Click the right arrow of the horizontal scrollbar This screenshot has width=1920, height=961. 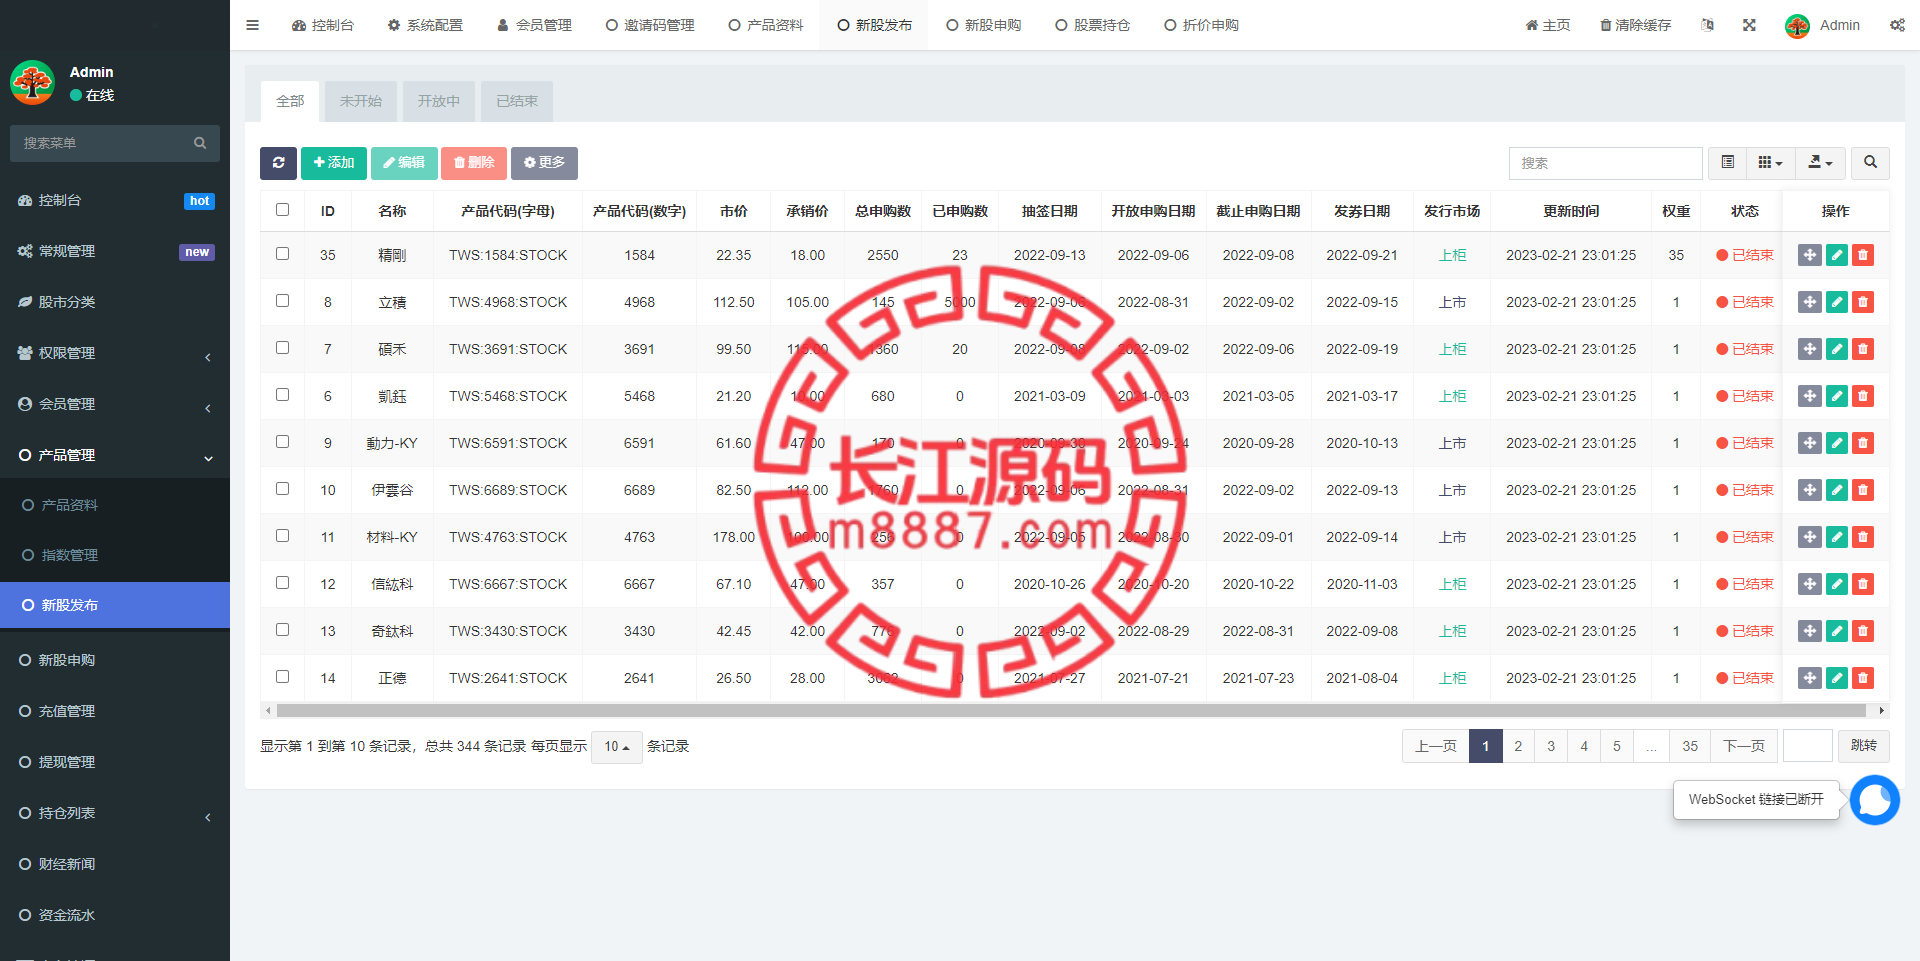1882,711
